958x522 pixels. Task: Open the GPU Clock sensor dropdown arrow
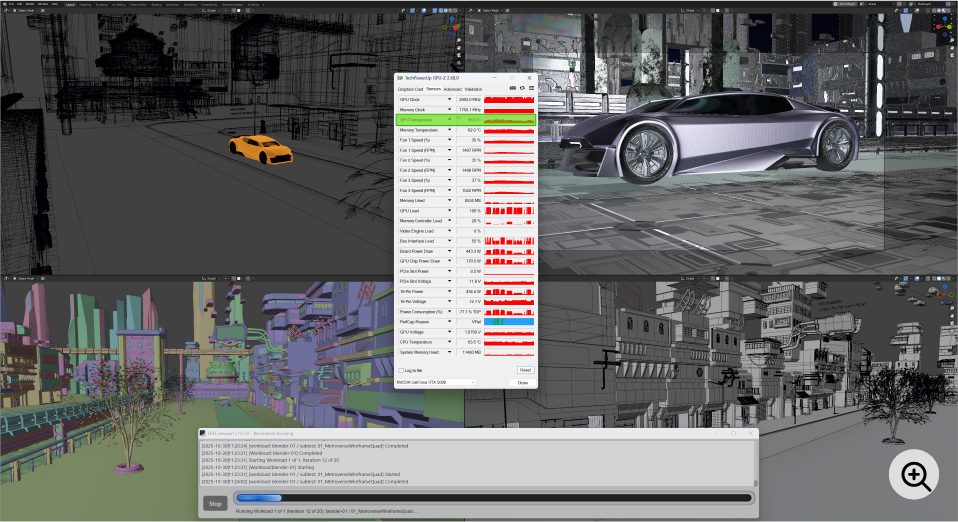450,100
